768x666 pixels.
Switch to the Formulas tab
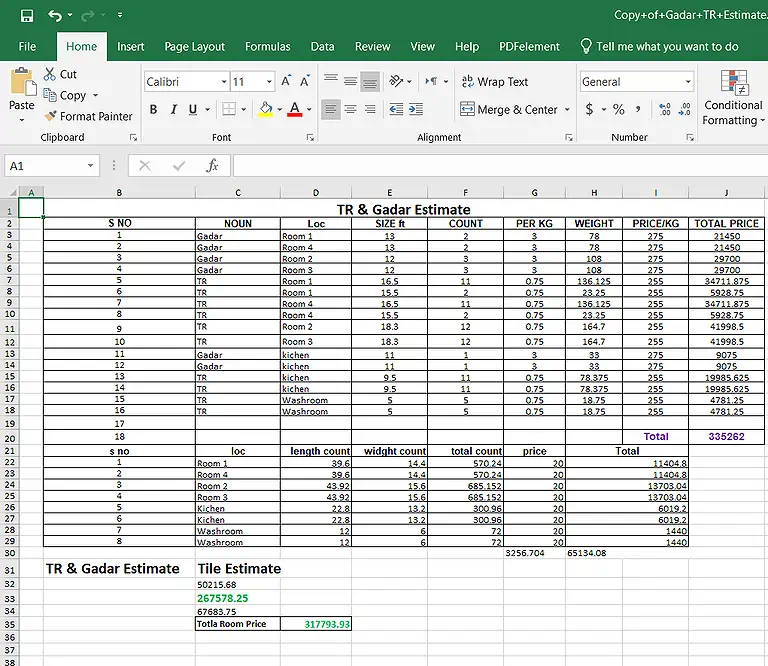267,47
